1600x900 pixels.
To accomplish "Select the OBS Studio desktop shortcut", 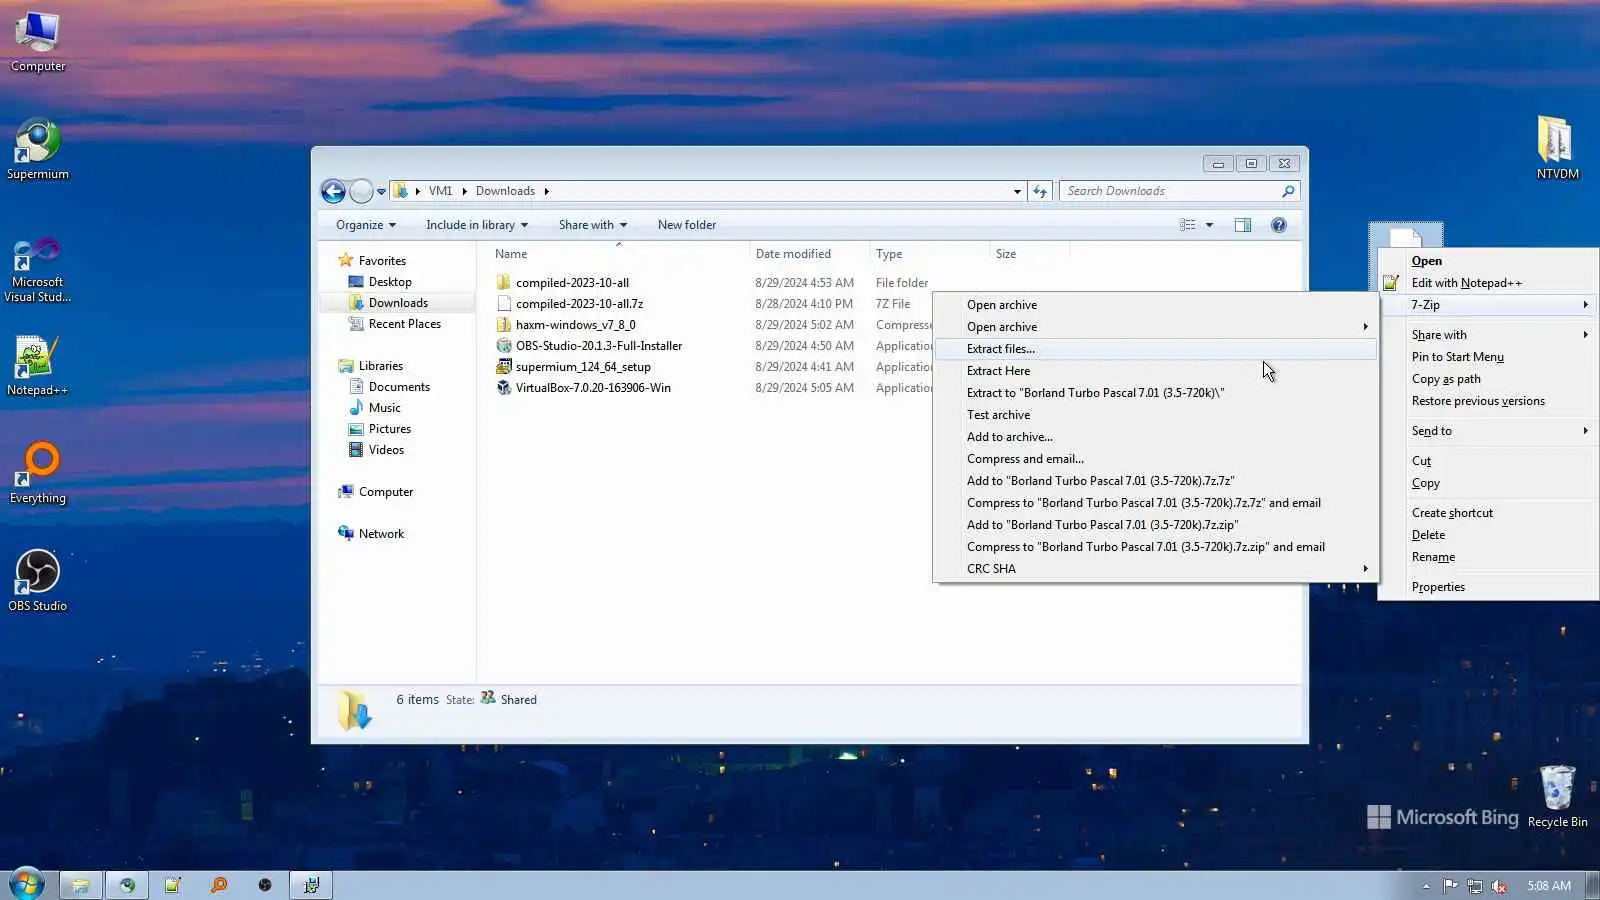I will point(38,581).
